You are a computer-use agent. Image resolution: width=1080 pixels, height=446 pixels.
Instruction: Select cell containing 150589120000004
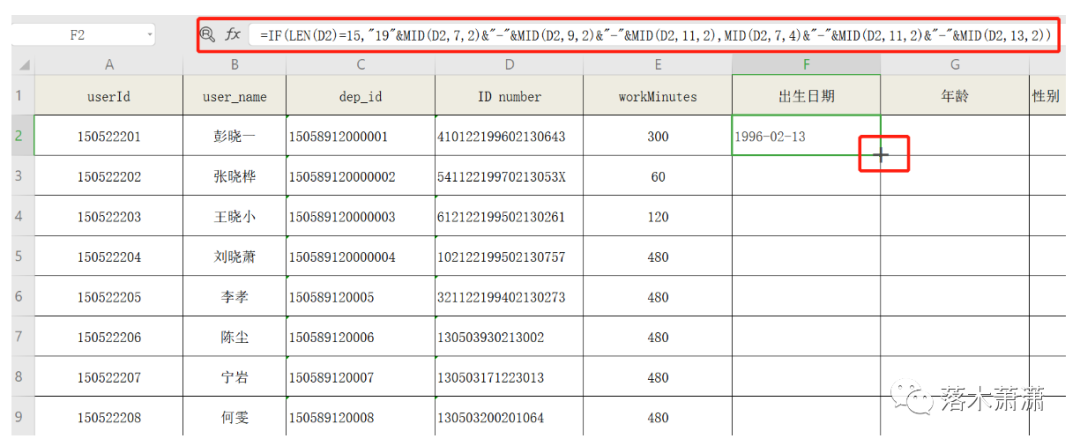point(360,257)
